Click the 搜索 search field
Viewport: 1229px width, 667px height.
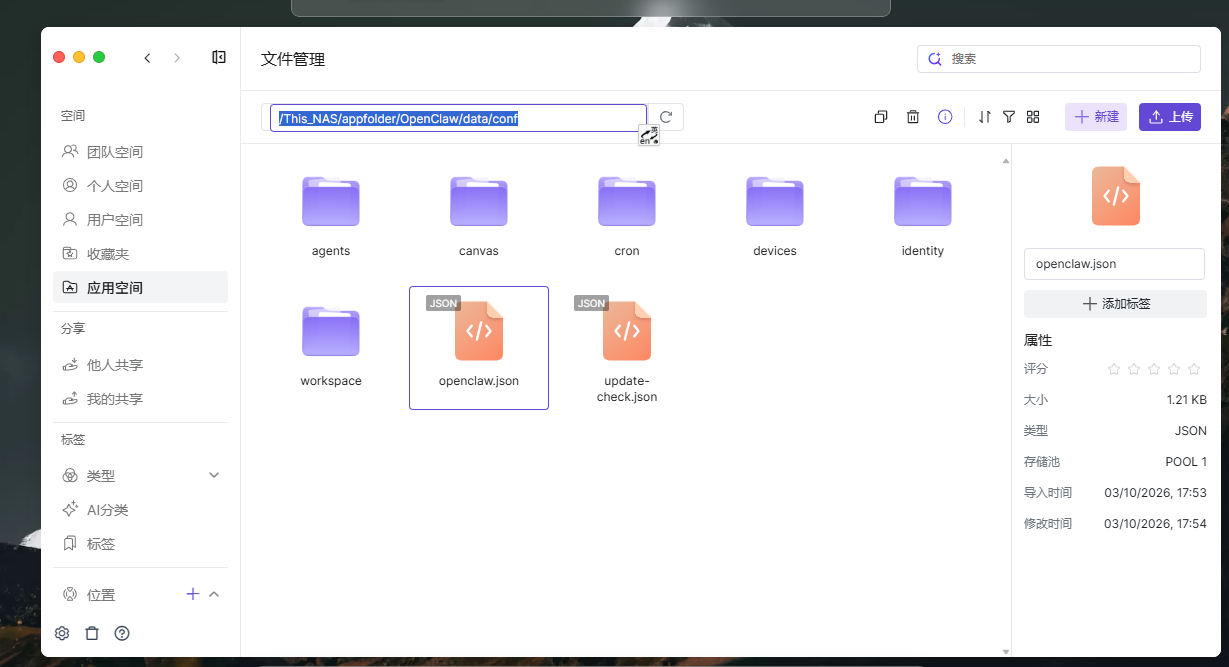coord(1070,59)
